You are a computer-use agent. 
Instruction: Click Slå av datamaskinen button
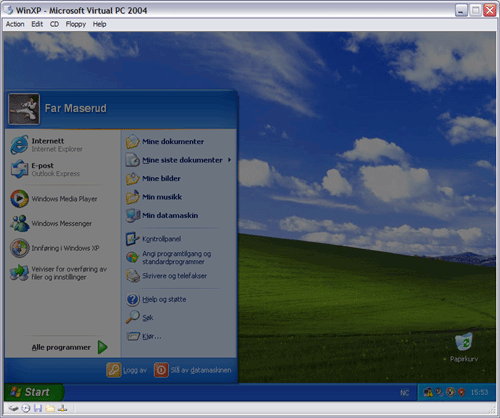point(192,370)
